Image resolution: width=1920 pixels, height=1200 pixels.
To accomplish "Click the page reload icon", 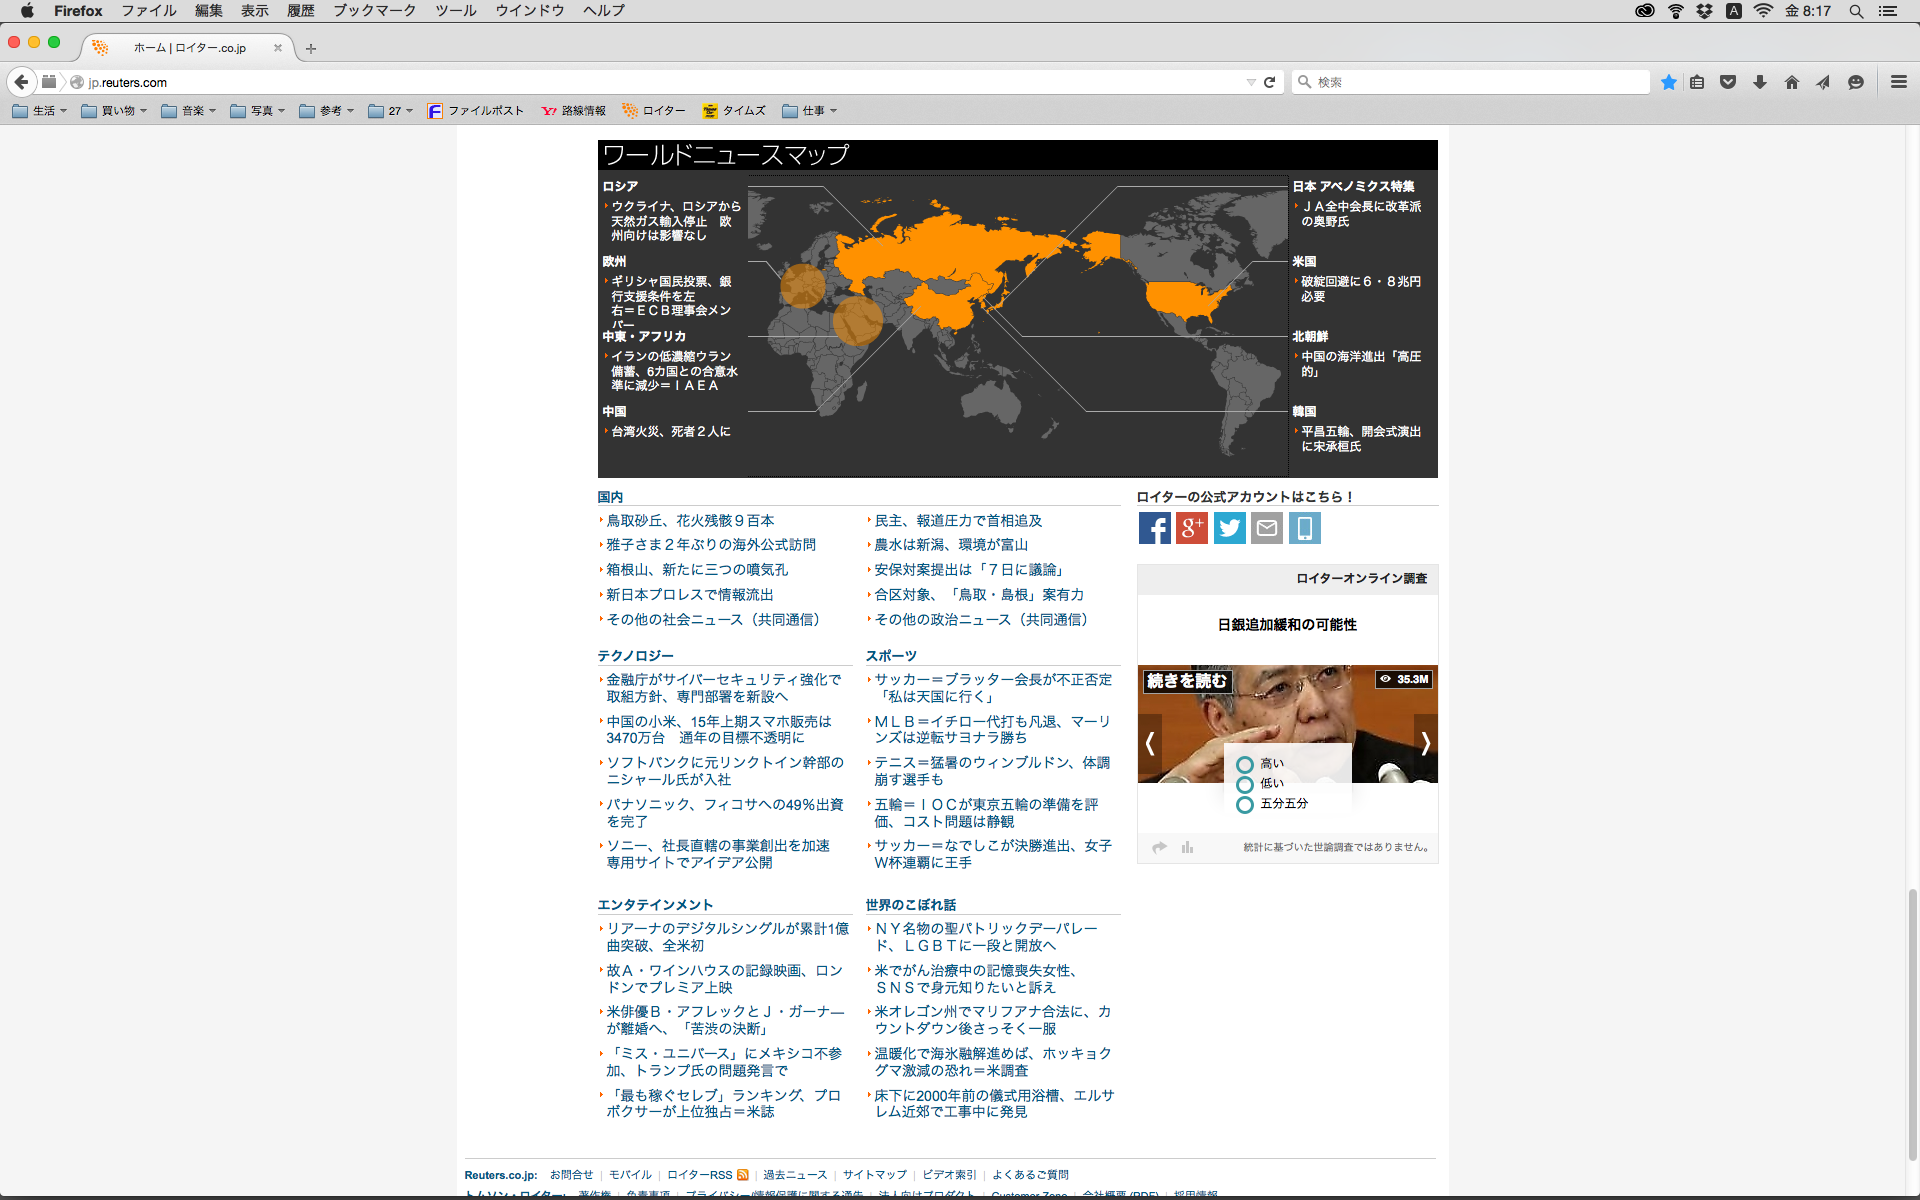I will [1270, 82].
